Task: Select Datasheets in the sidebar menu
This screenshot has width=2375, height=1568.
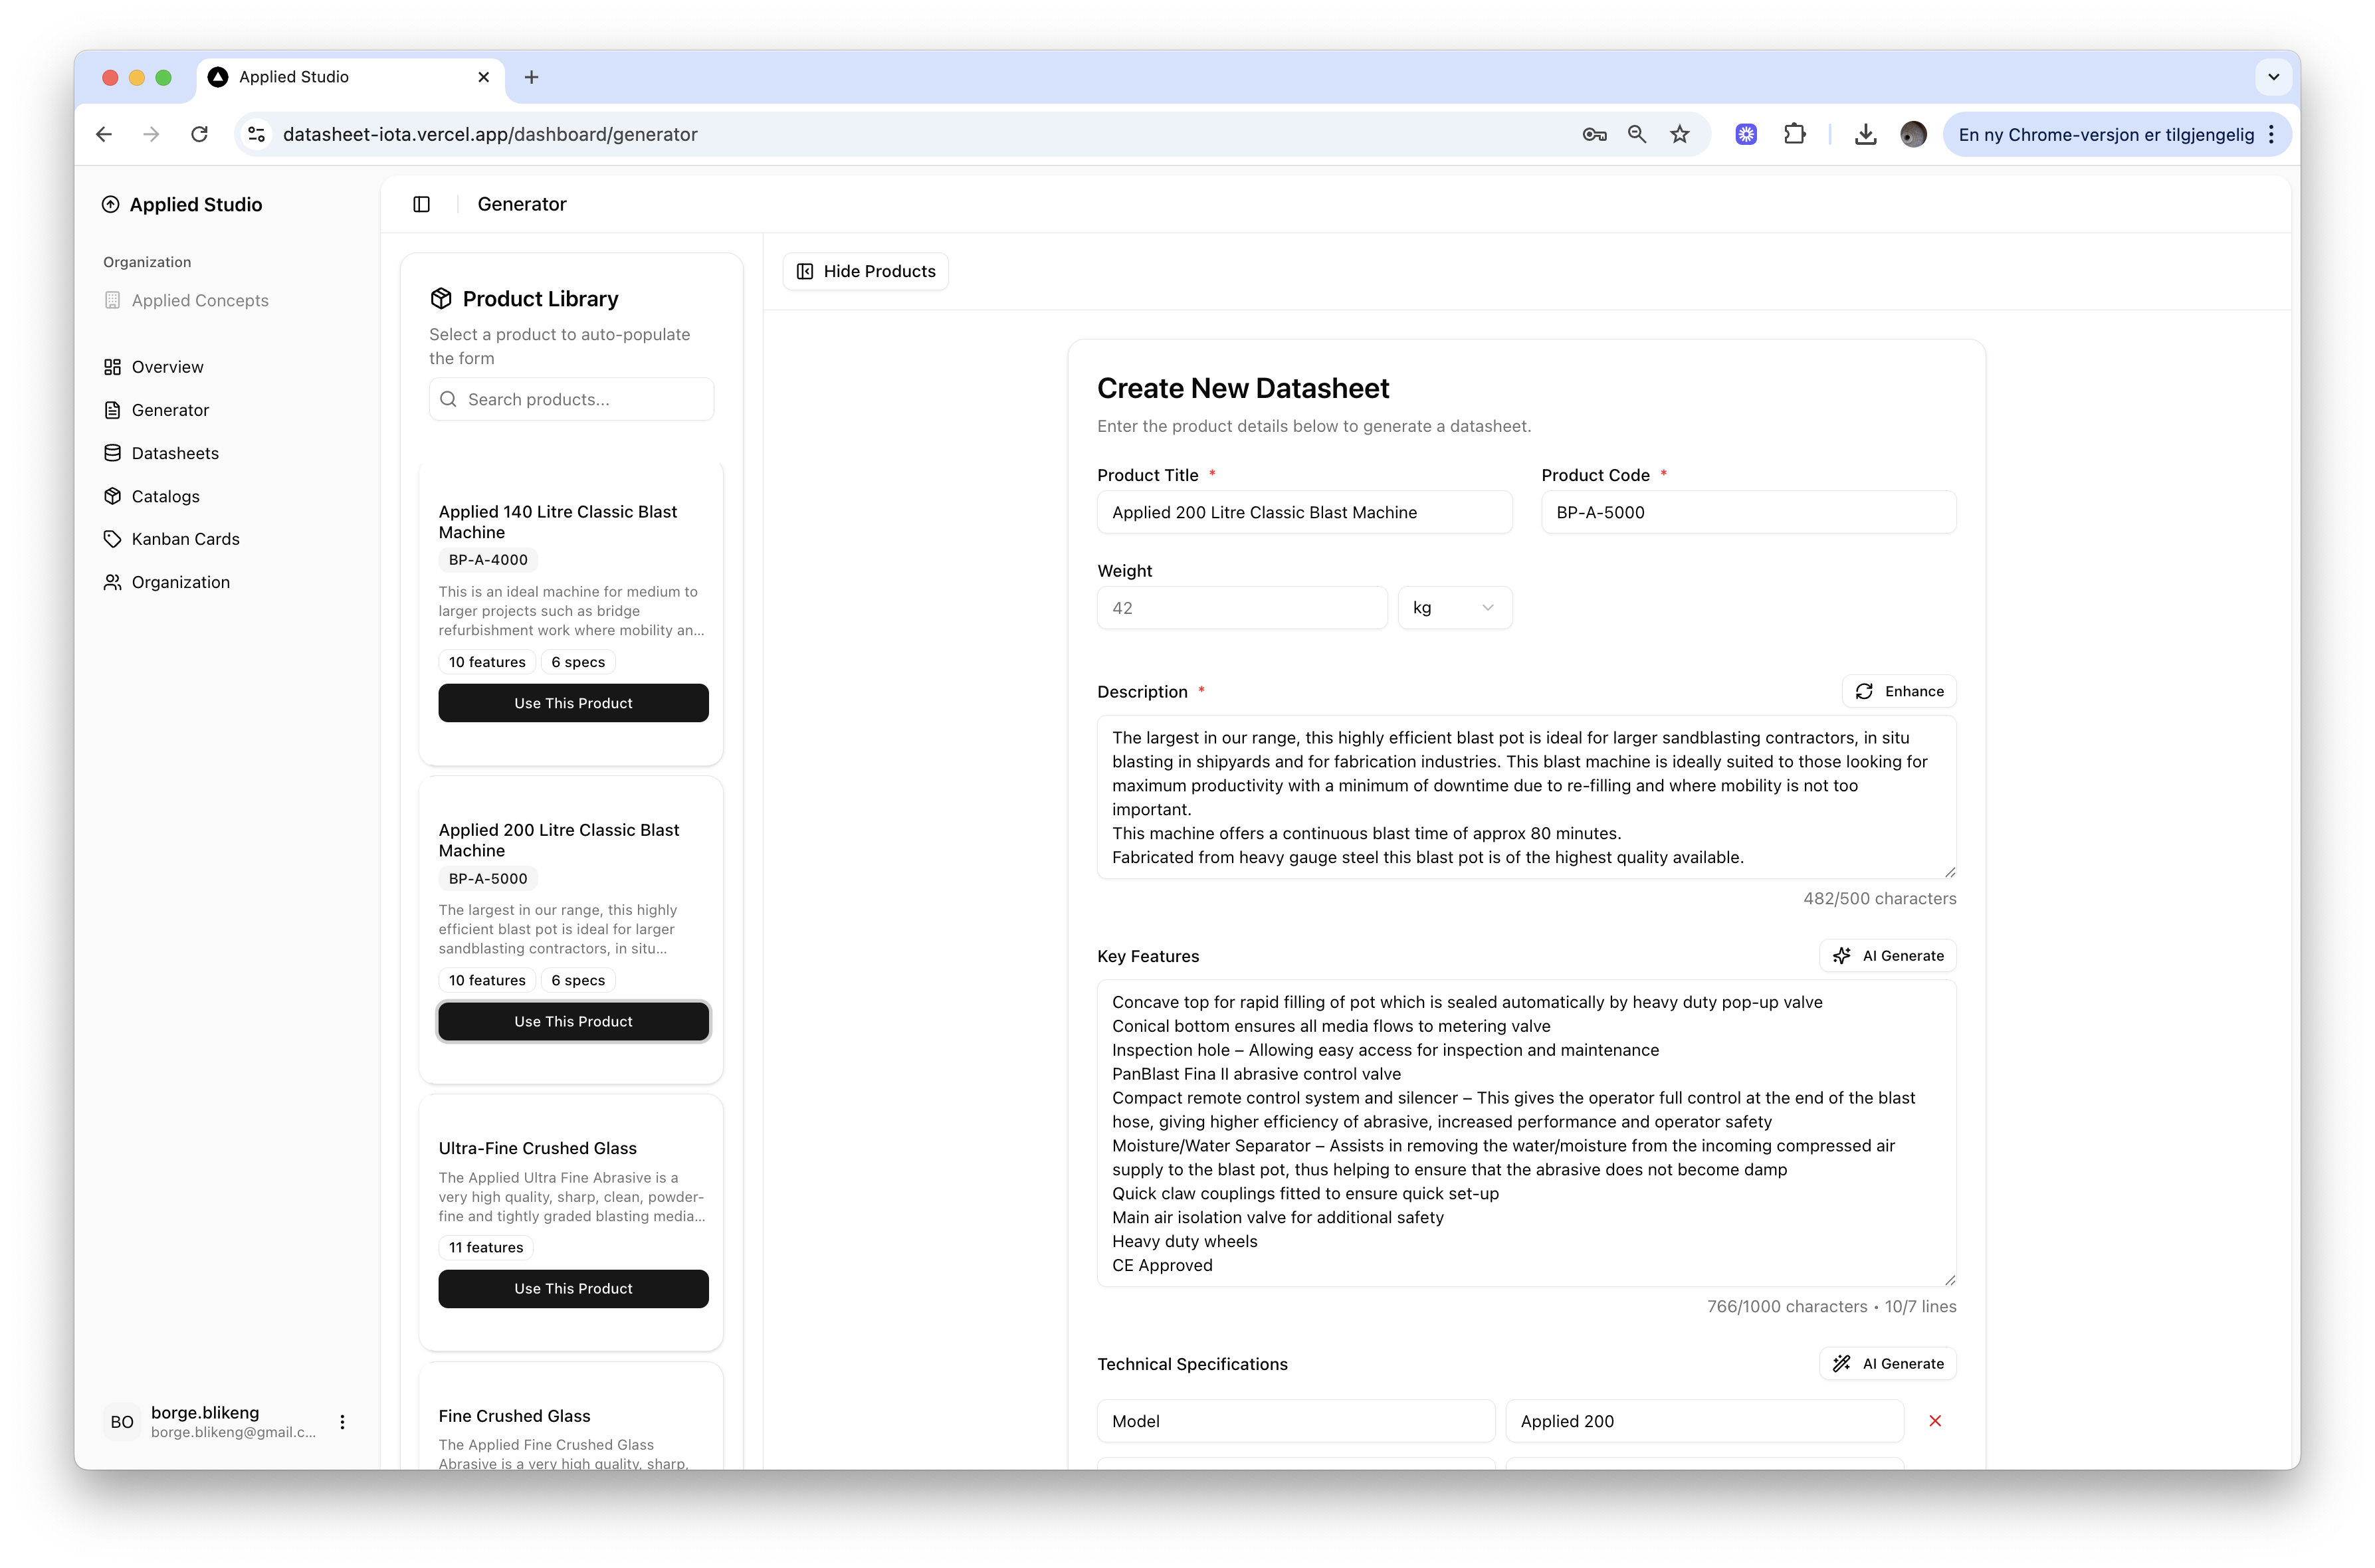Action: click(x=114, y=453)
